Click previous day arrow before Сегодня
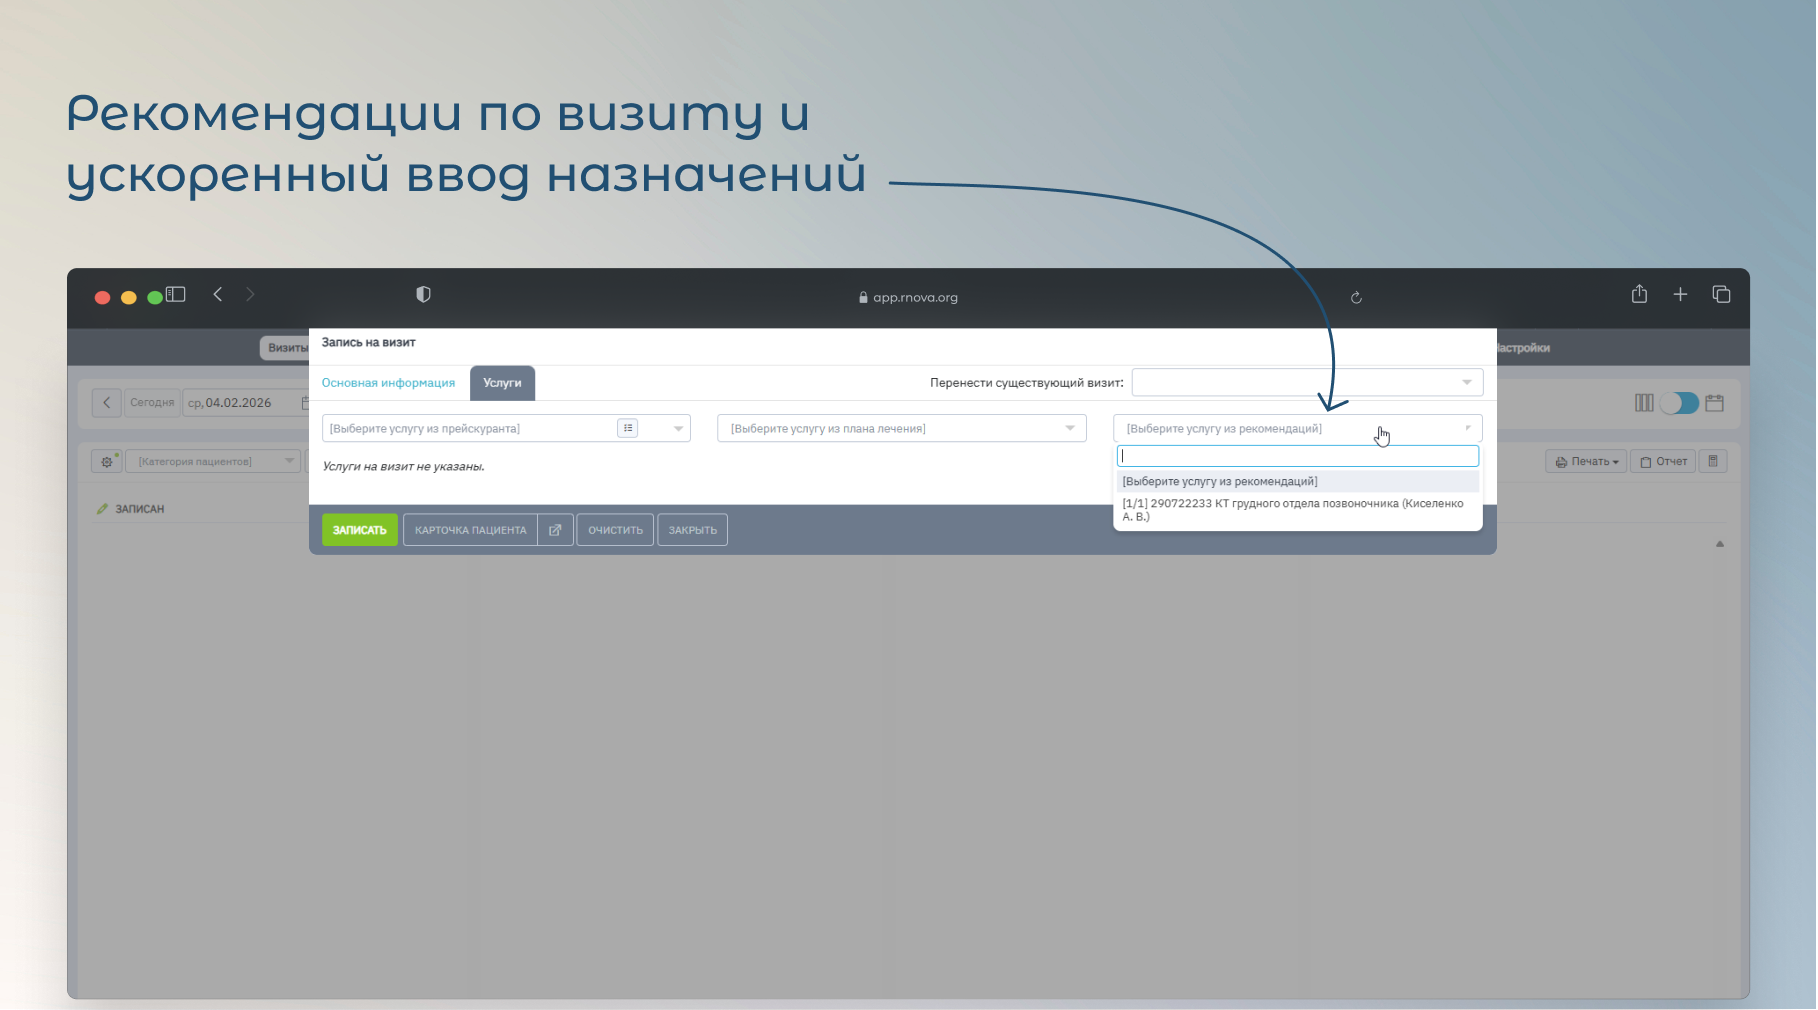The width and height of the screenshot is (1818, 1010). click(107, 403)
